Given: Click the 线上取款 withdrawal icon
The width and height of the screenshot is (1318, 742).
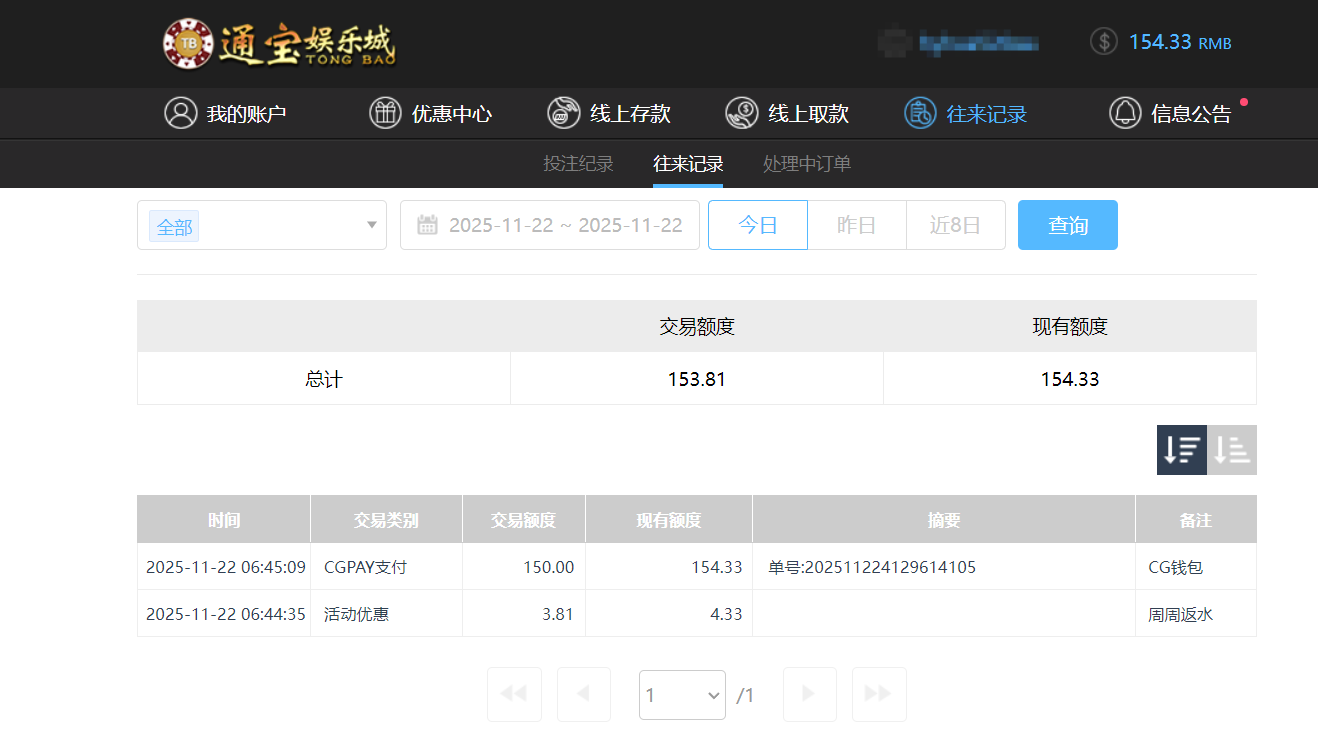Looking at the screenshot, I should click(x=741, y=113).
